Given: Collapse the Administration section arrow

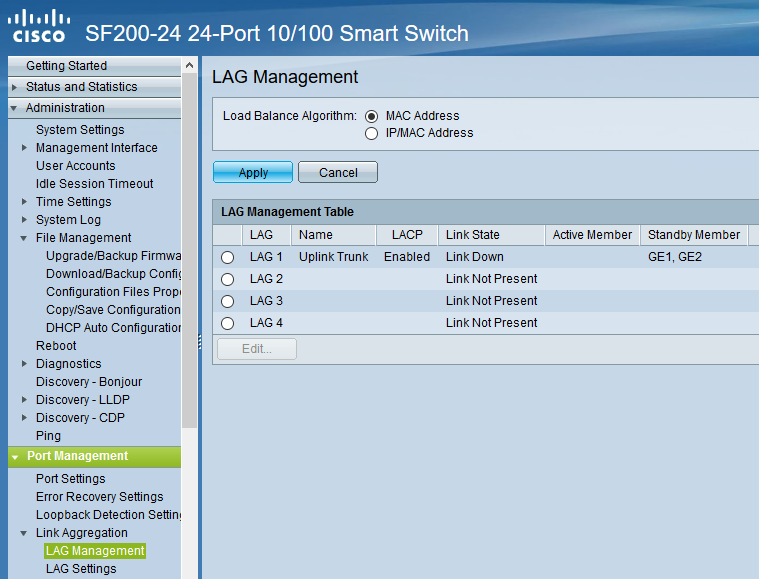Looking at the screenshot, I should point(14,108).
